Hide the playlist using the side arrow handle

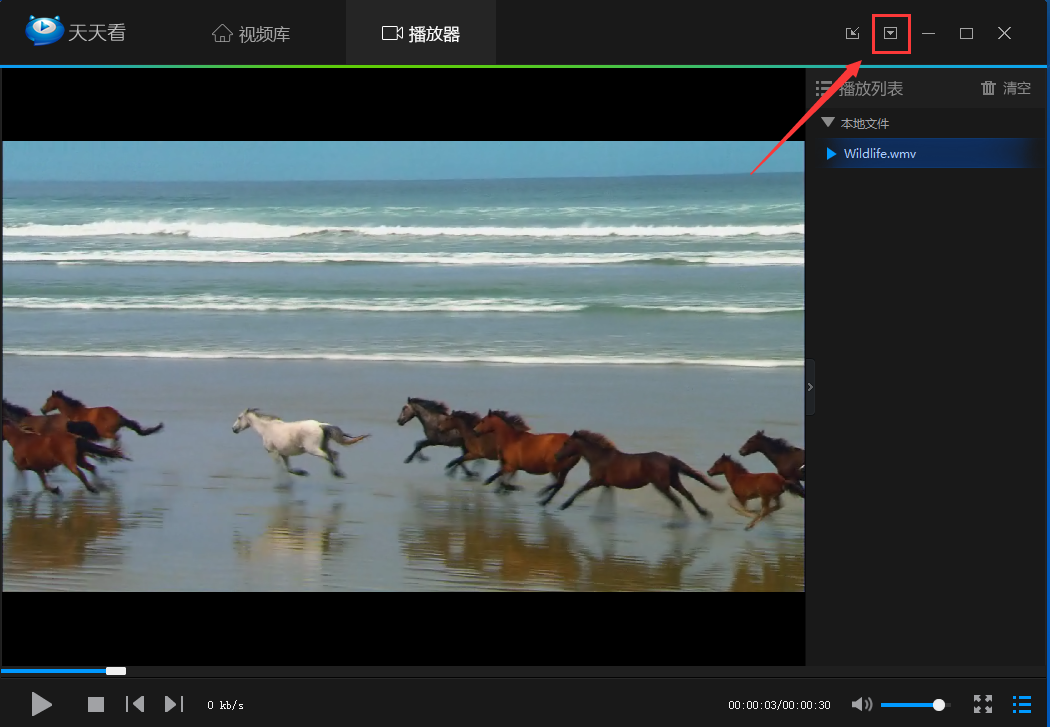tap(810, 387)
